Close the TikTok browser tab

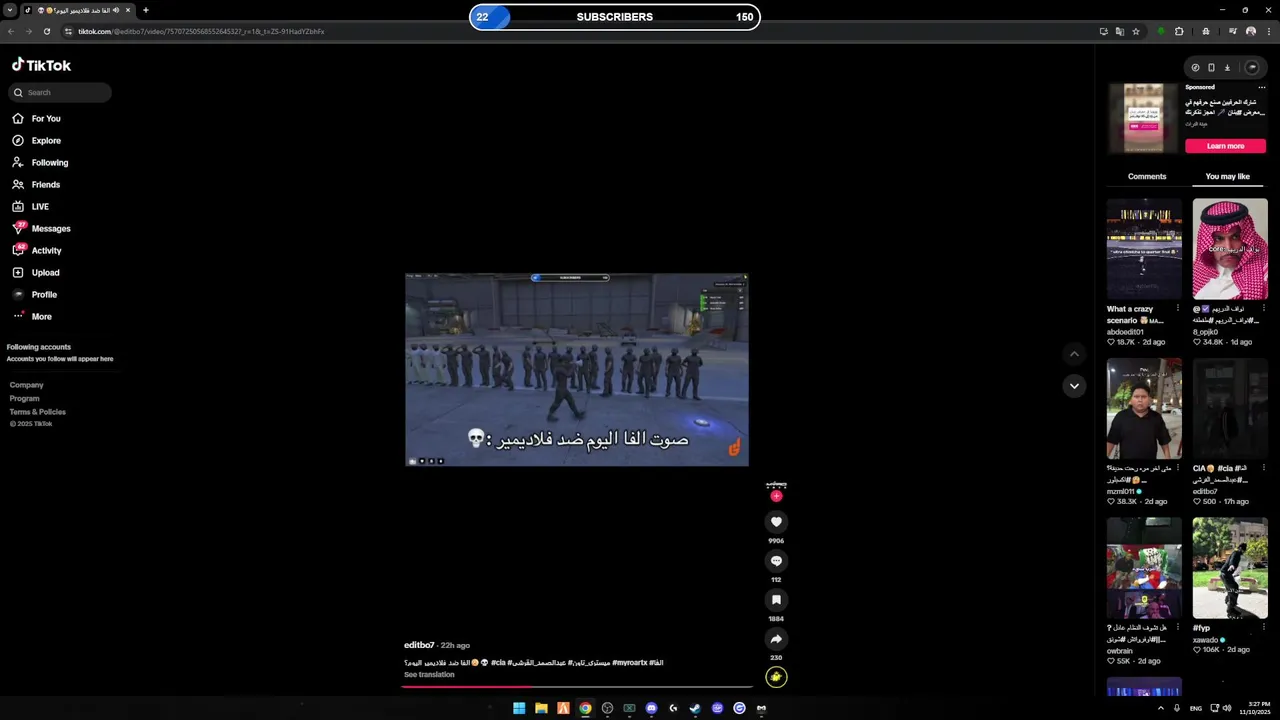pos(128,10)
